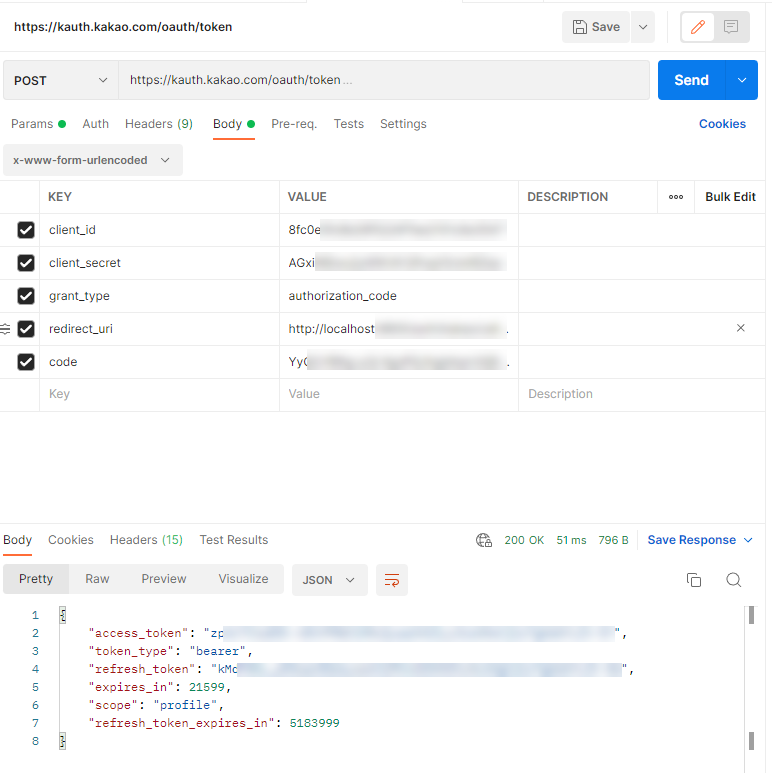The image size is (772, 773).
Task: Uncheck the redirect_uri row checkbox
Action: pyautogui.click(x=26, y=329)
